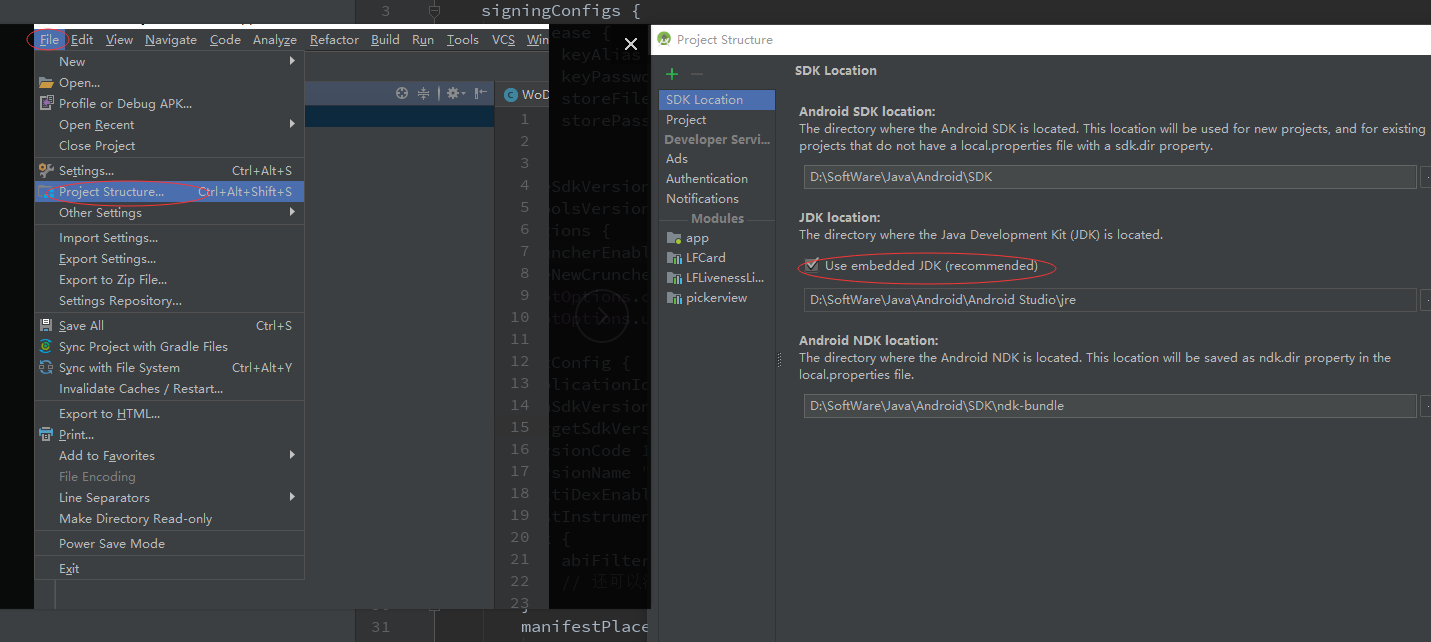Open the Code menu

pyautogui.click(x=225, y=40)
